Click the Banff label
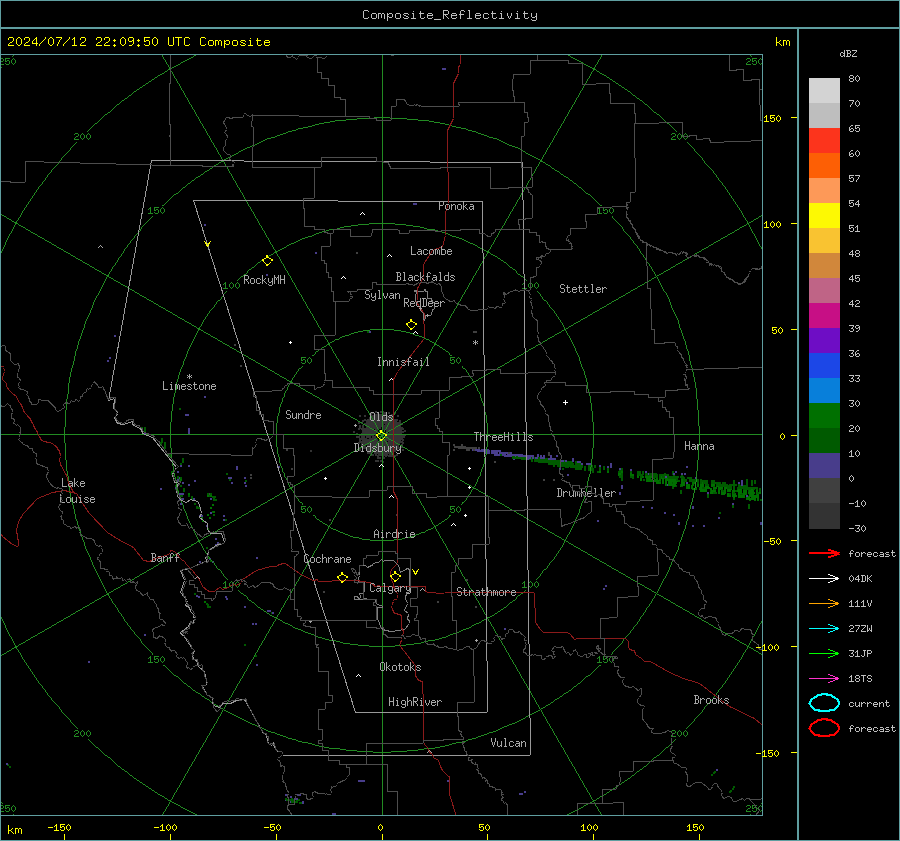 point(165,557)
